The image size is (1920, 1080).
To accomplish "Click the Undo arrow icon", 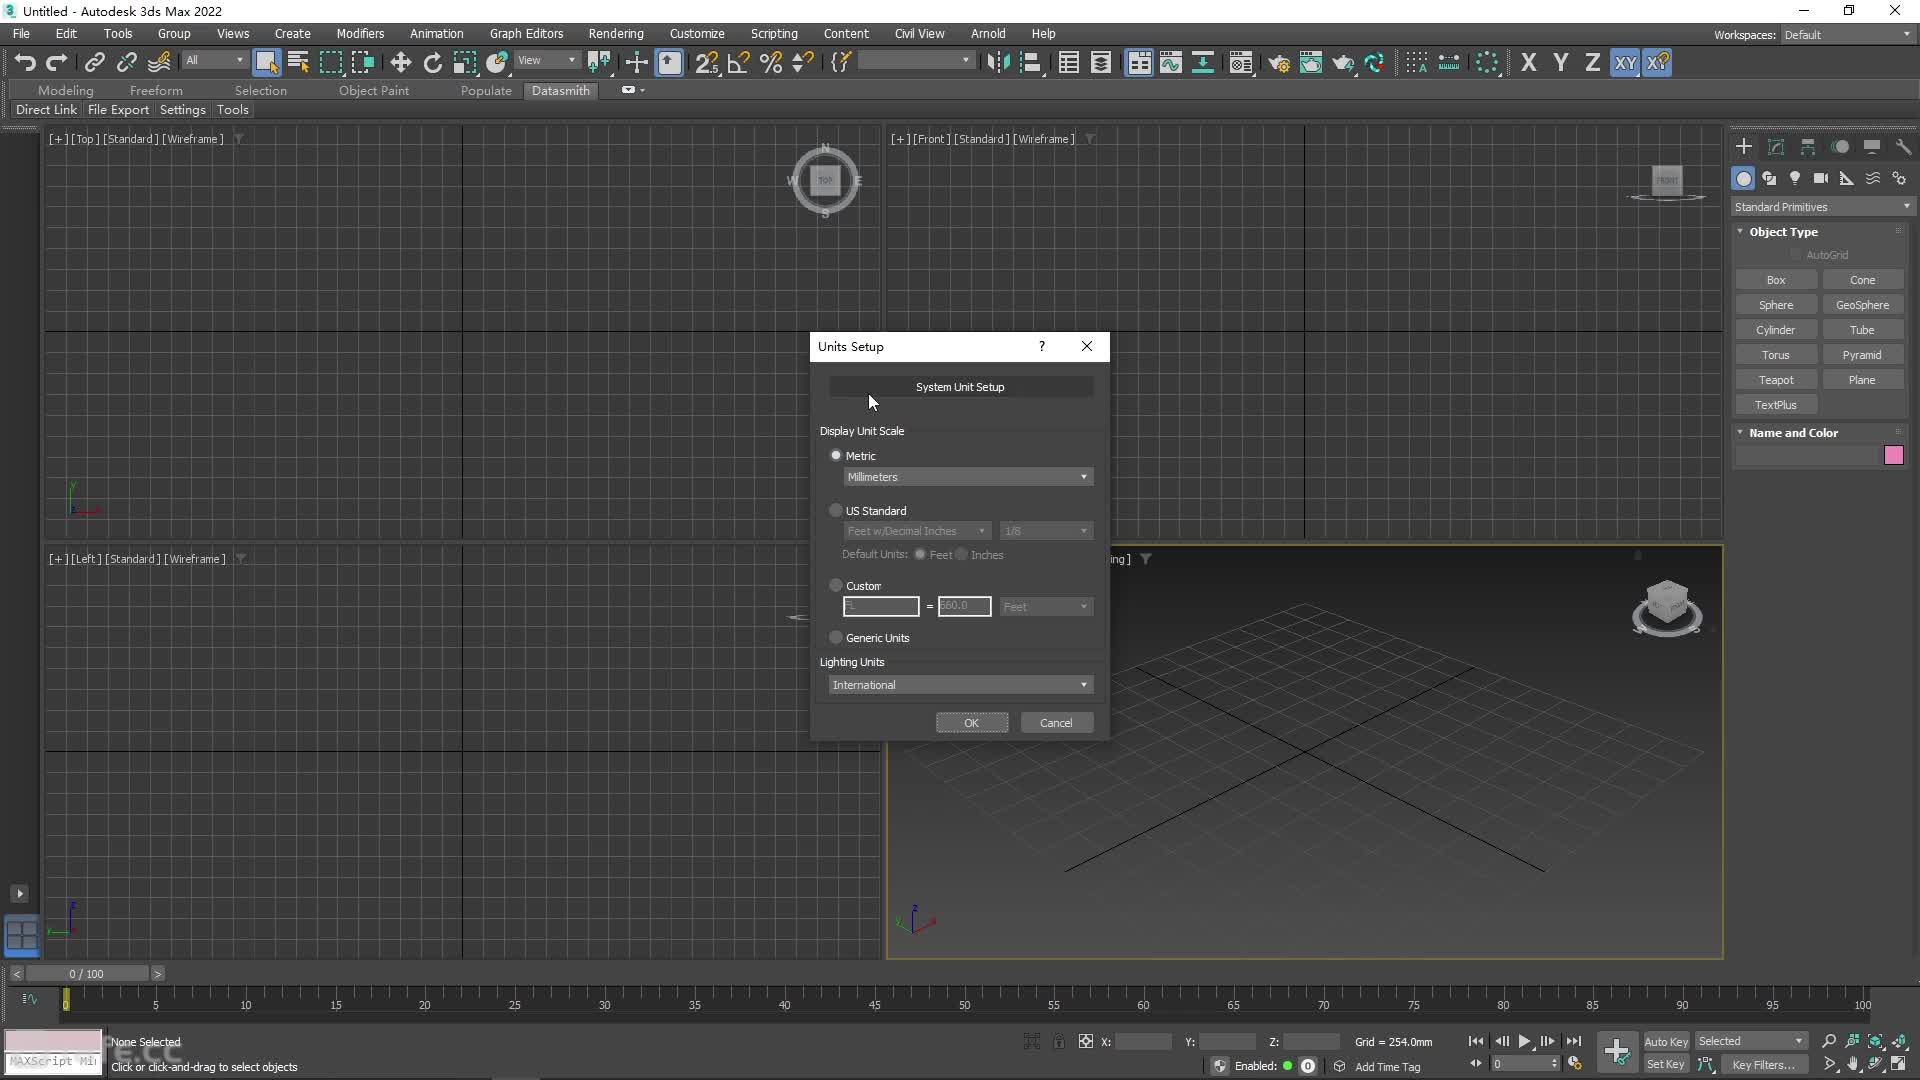I will (x=25, y=63).
